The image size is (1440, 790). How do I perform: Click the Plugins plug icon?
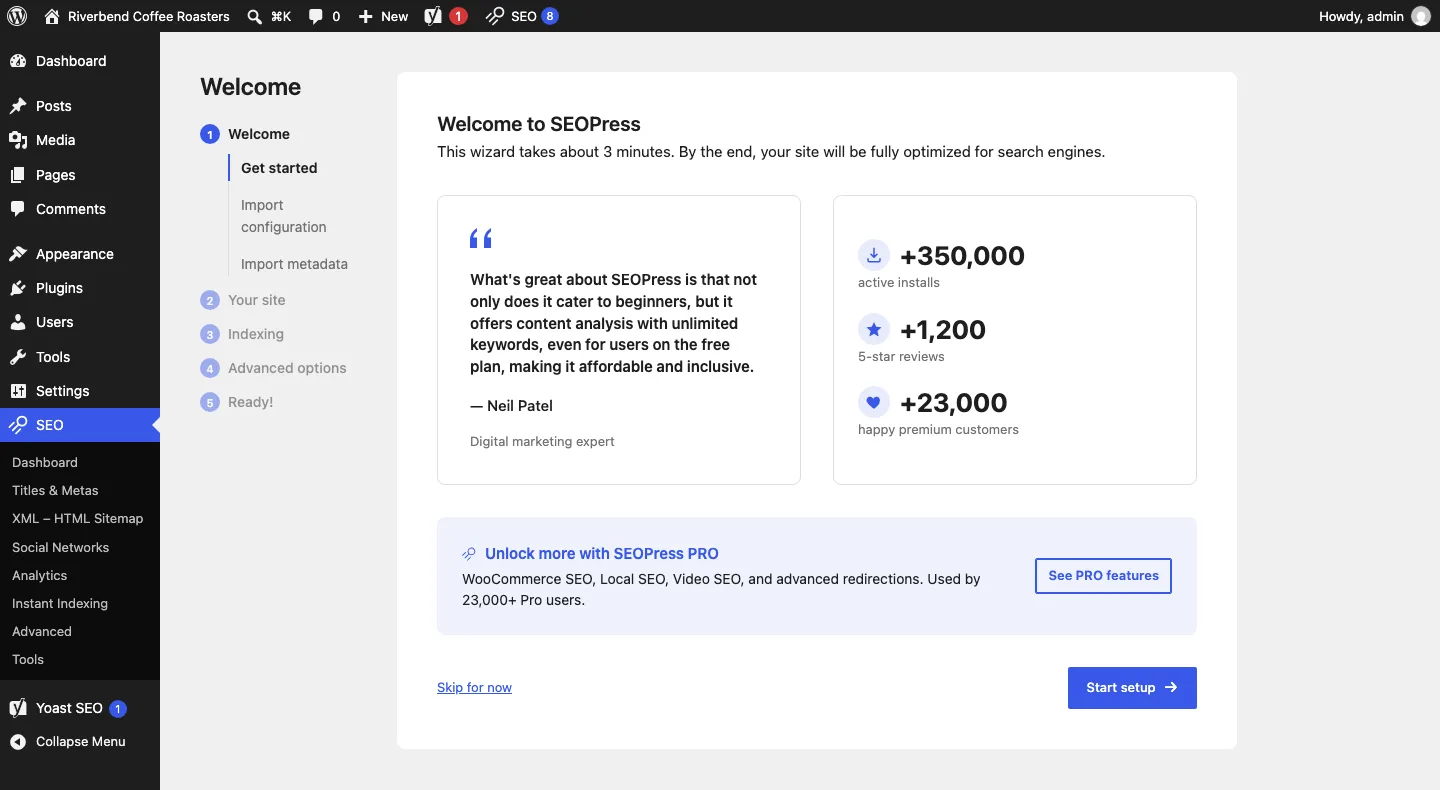pyautogui.click(x=18, y=288)
